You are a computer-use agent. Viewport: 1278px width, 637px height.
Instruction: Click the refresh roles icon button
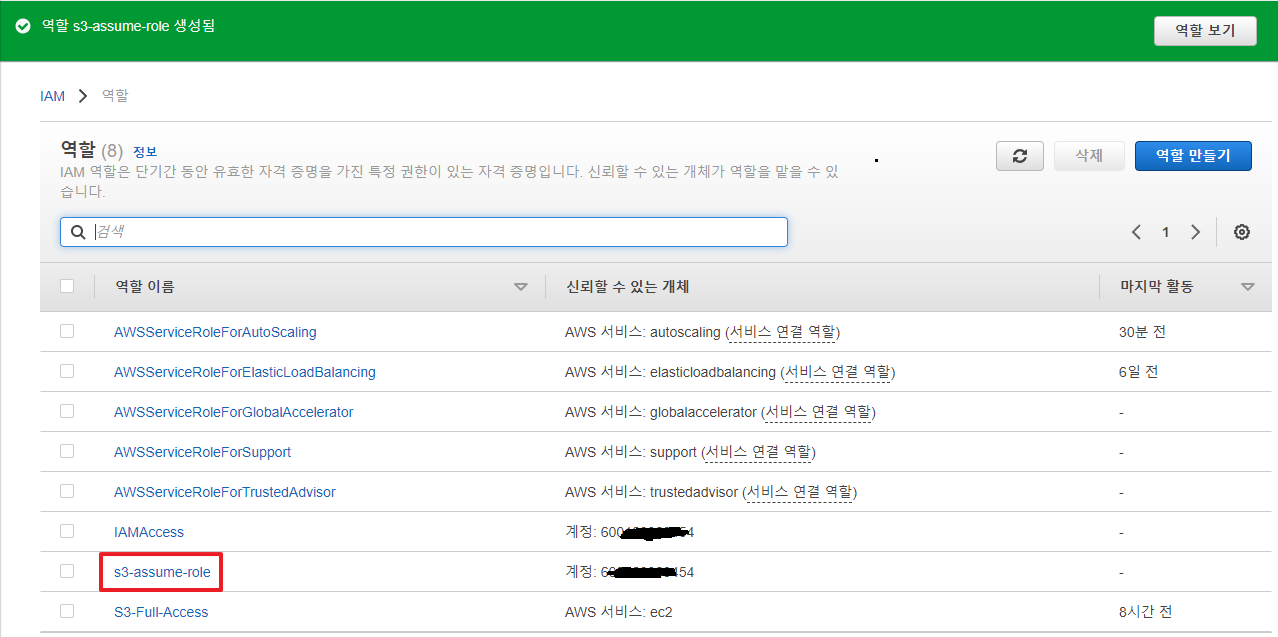[x=1020, y=156]
